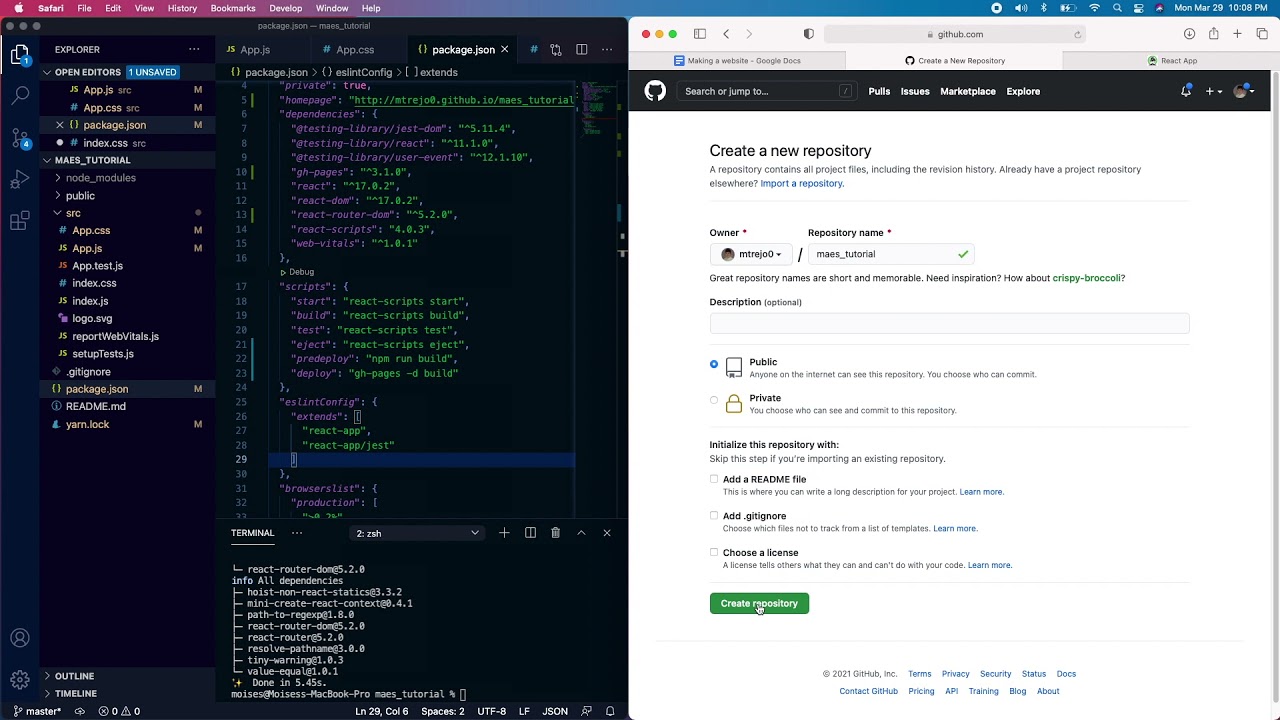
Task: Open the GitHub Marketplace link
Action: [x=968, y=91]
